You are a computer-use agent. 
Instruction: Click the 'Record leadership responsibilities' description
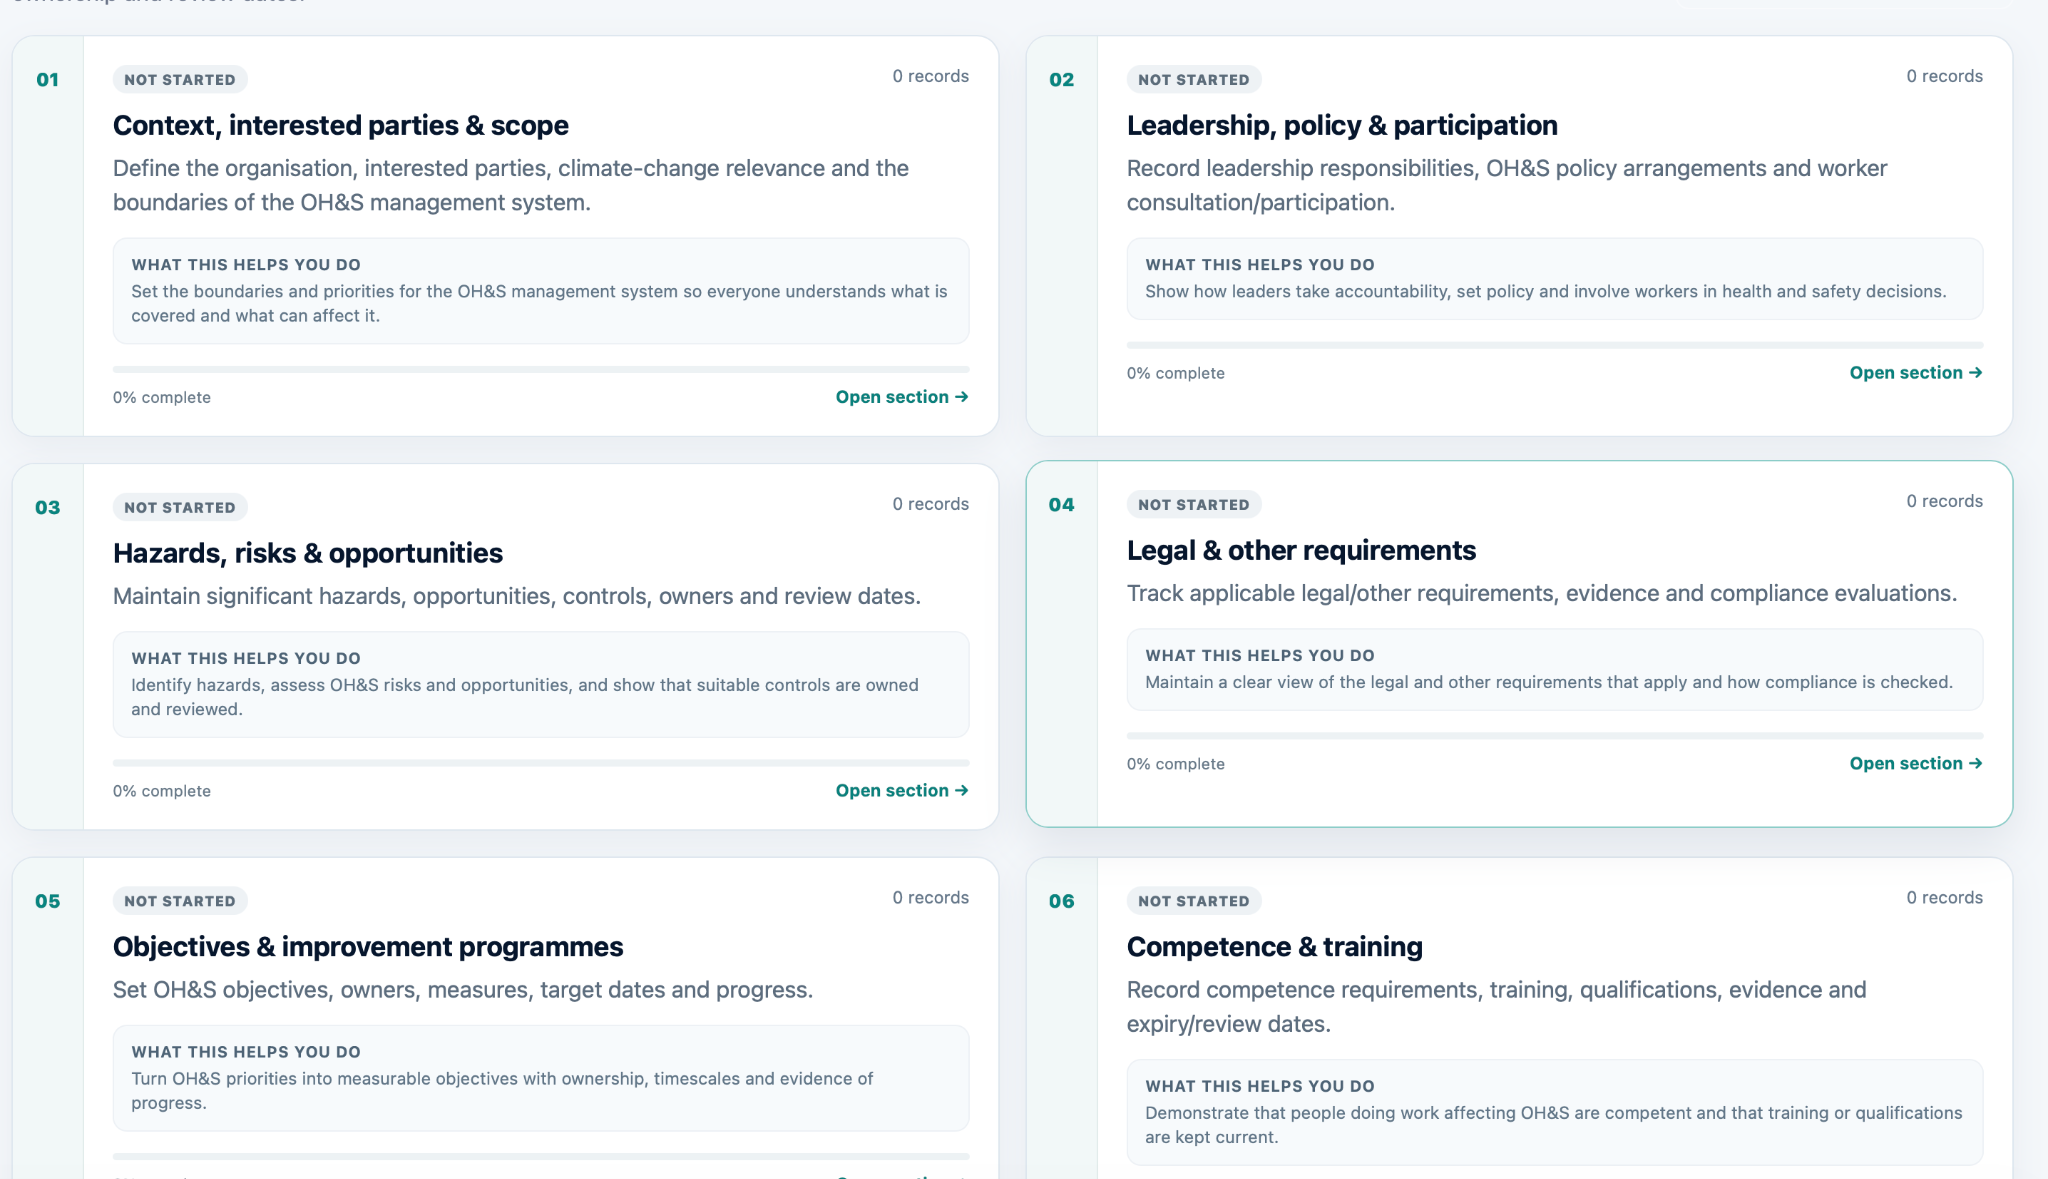click(x=1507, y=185)
